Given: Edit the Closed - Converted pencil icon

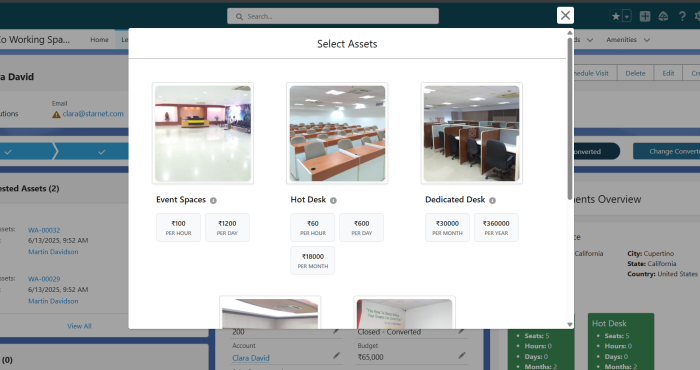Looking at the screenshot, I should (462, 331).
